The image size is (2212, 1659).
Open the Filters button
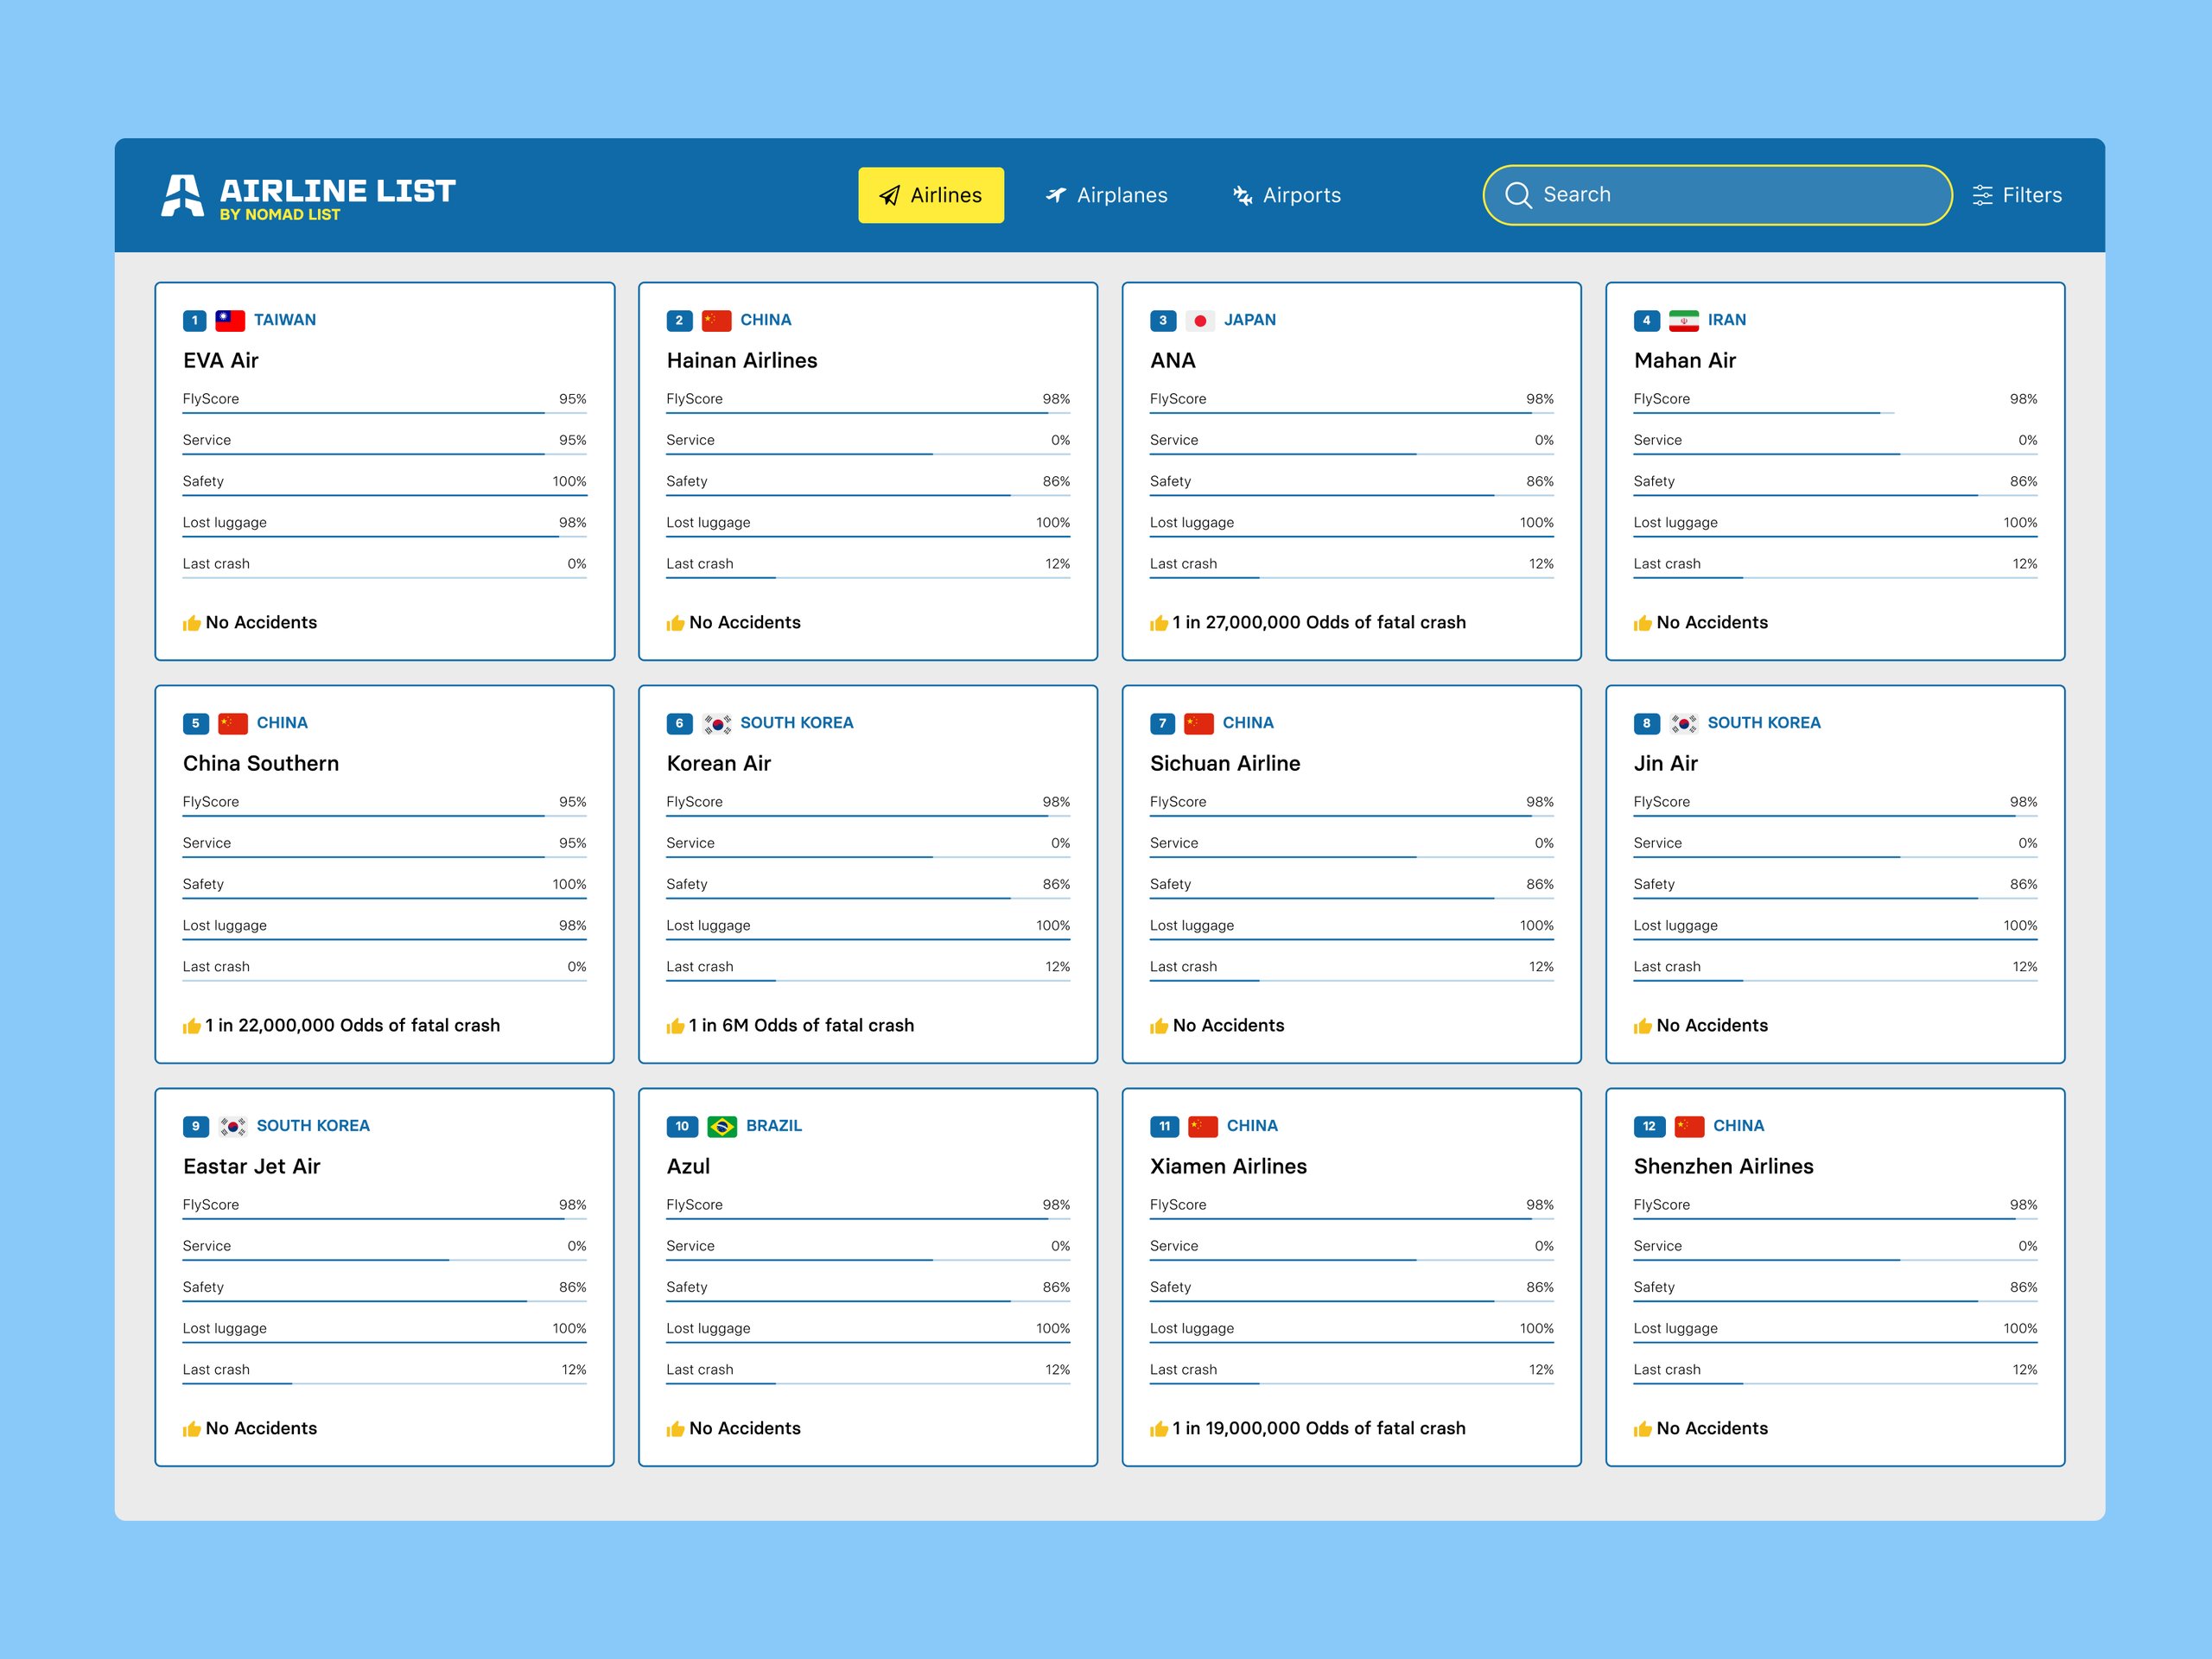[x=2016, y=195]
